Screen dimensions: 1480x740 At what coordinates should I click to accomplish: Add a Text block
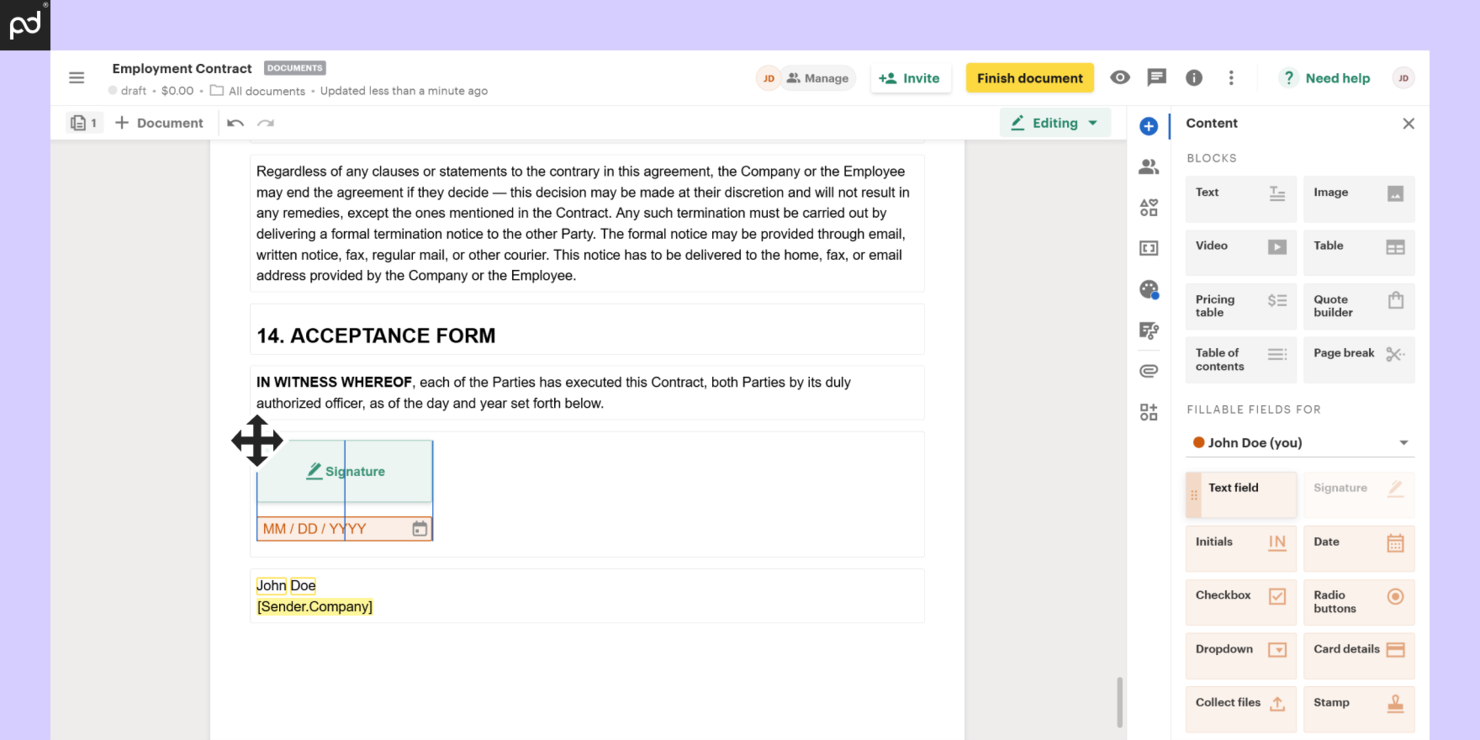pyautogui.click(x=1241, y=199)
